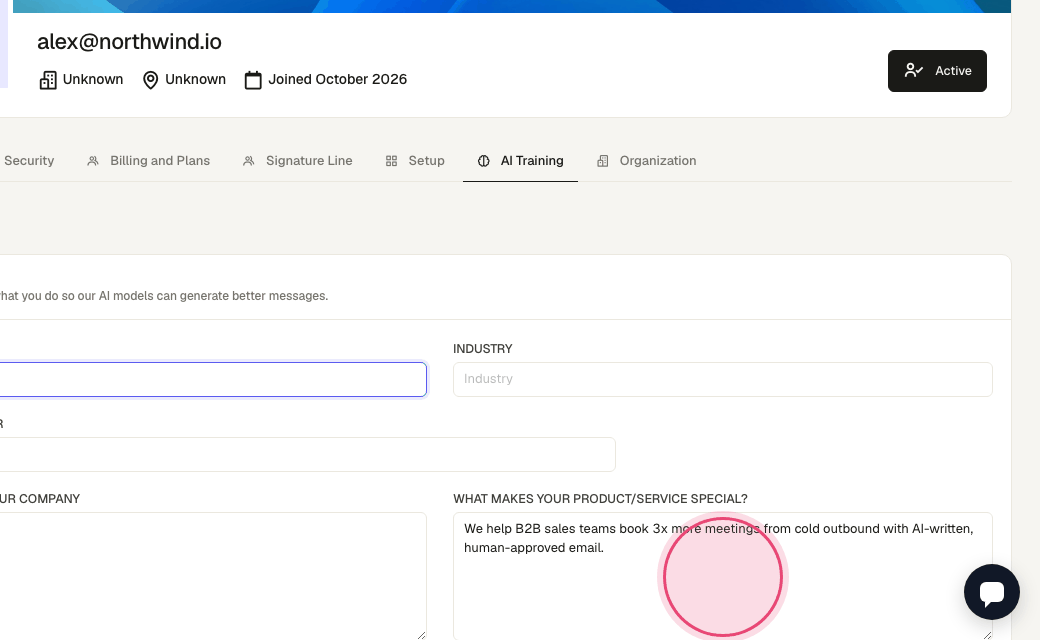
Task: Click the Billing and Plans tab icon
Action: coord(93,161)
